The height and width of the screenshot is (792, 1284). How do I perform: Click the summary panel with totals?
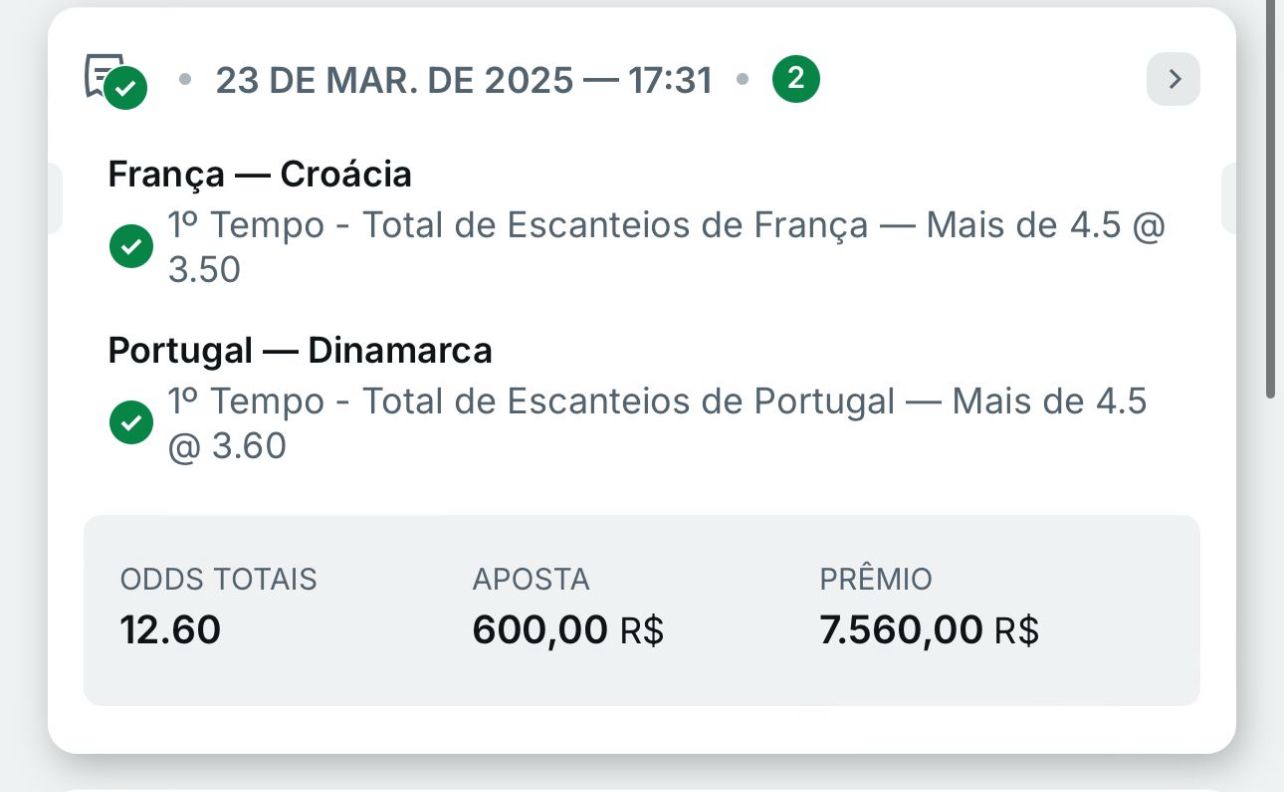pos(642,608)
